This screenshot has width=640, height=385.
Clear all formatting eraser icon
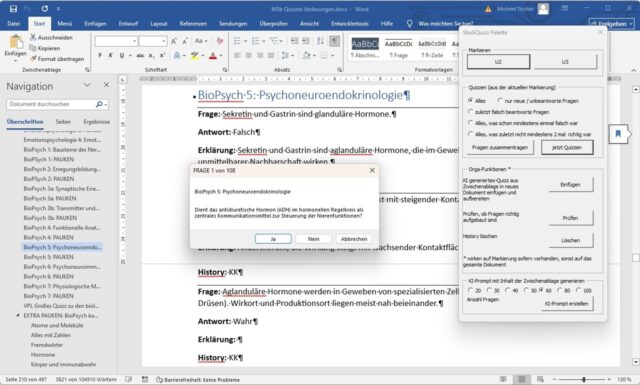tap(220, 41)
